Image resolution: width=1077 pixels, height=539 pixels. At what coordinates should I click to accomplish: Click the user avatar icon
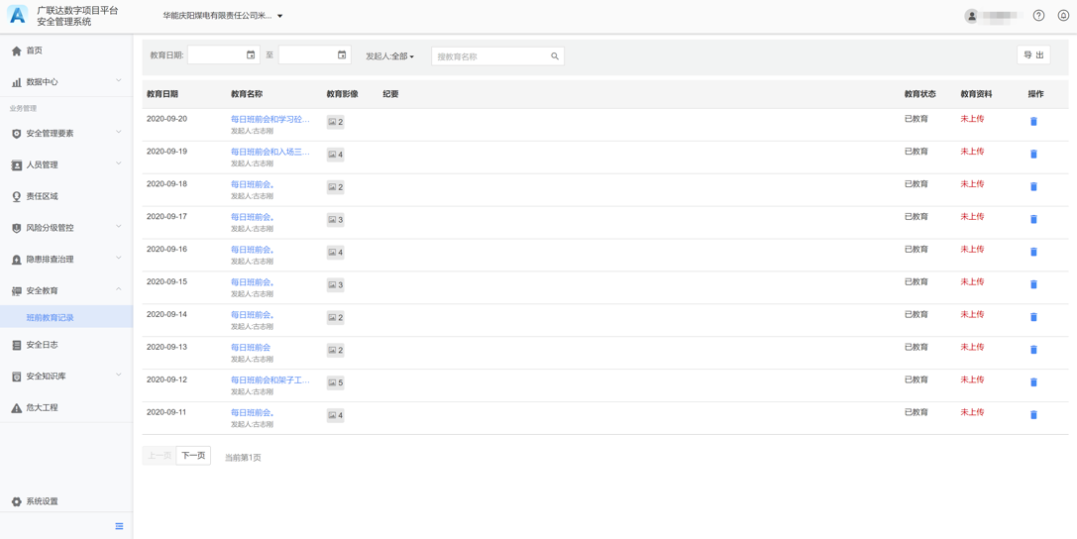pos(971,16)
